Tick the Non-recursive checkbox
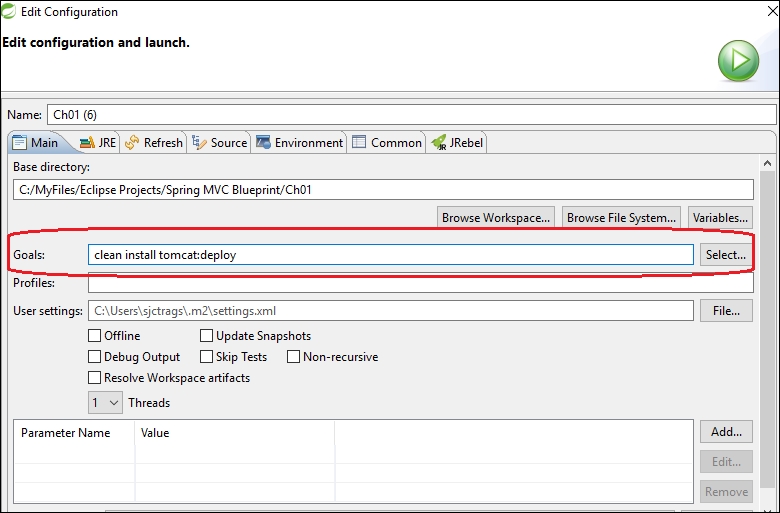780x513 pixels. 294,357
